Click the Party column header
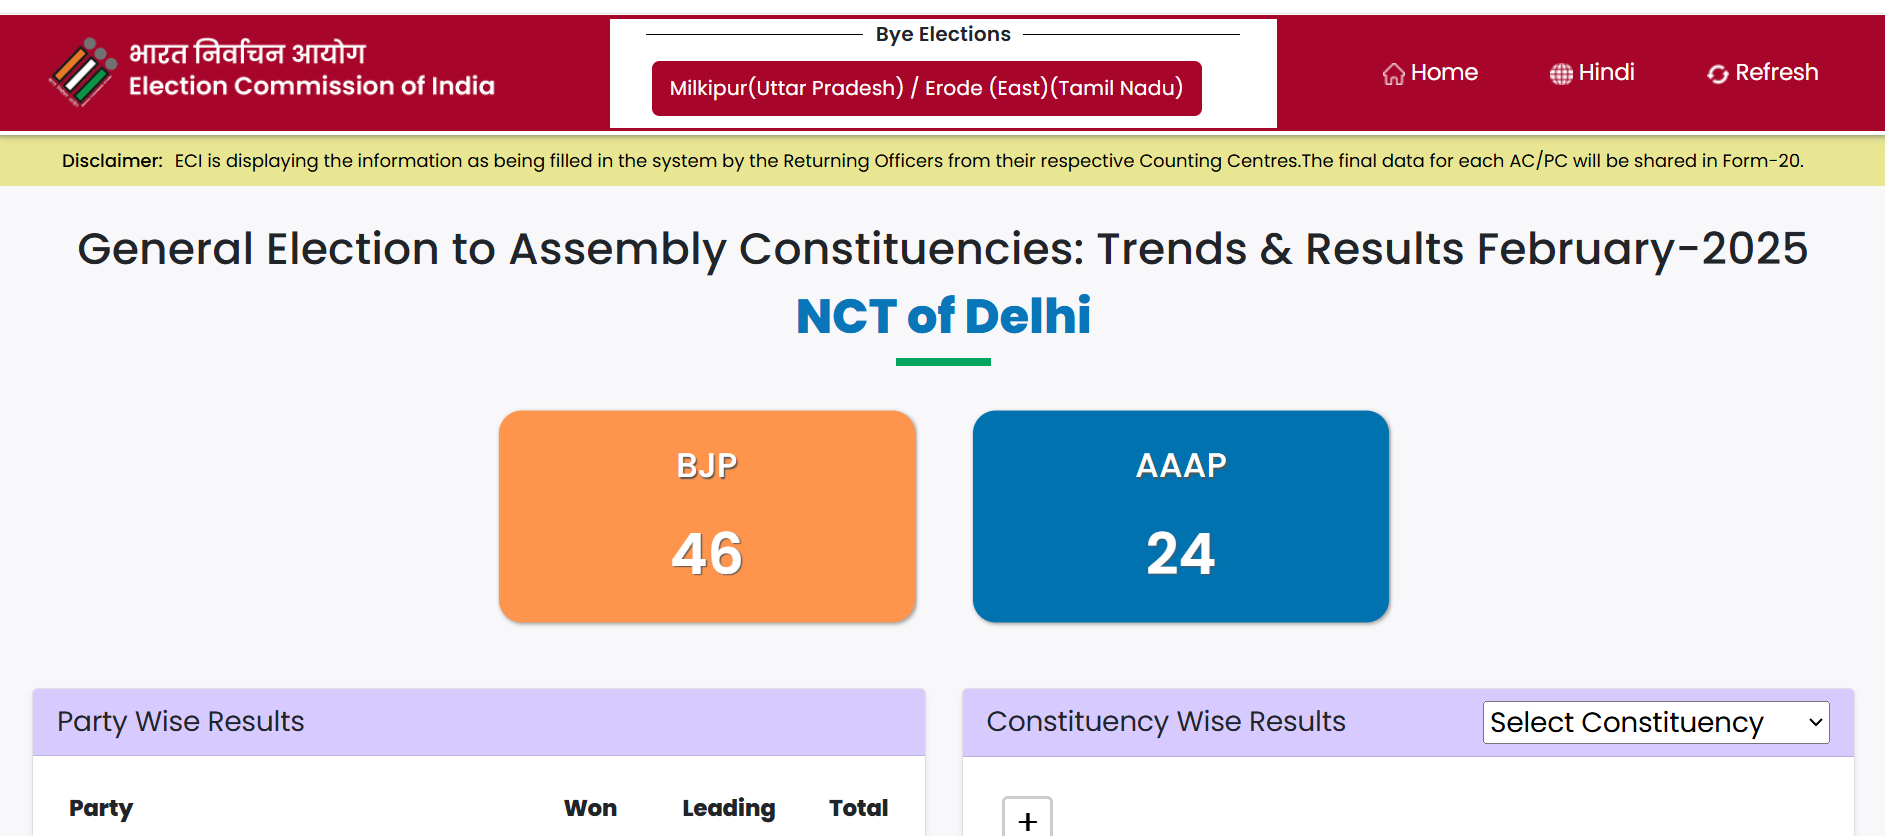 click(101, 808)
